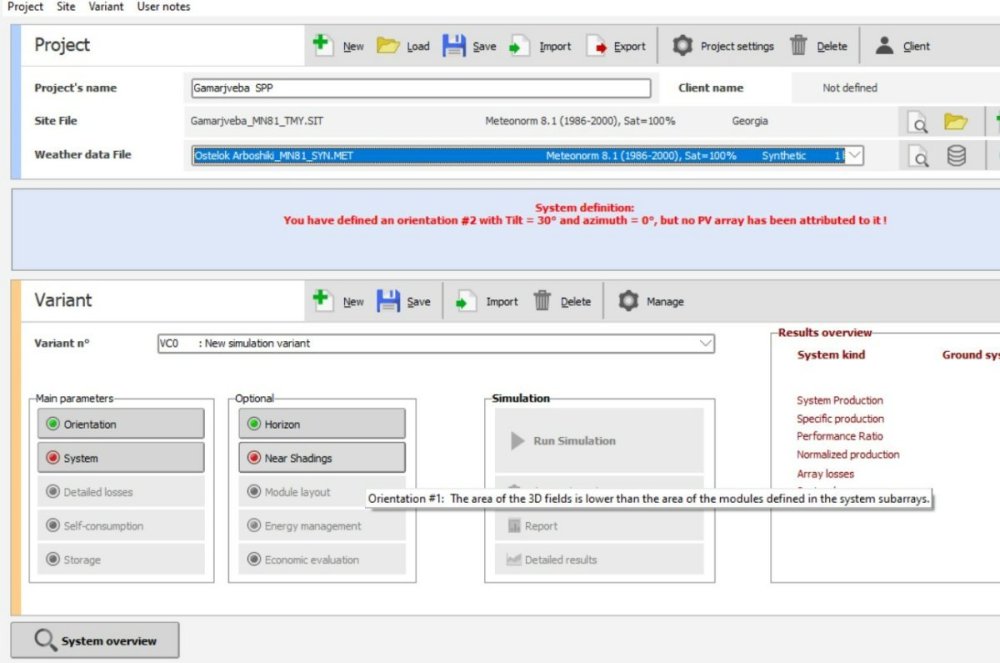Image resolution: width=1000 pixels, height=663 pixels.
Task: Expand the Variant number dropdown
Action: point(706,343)
